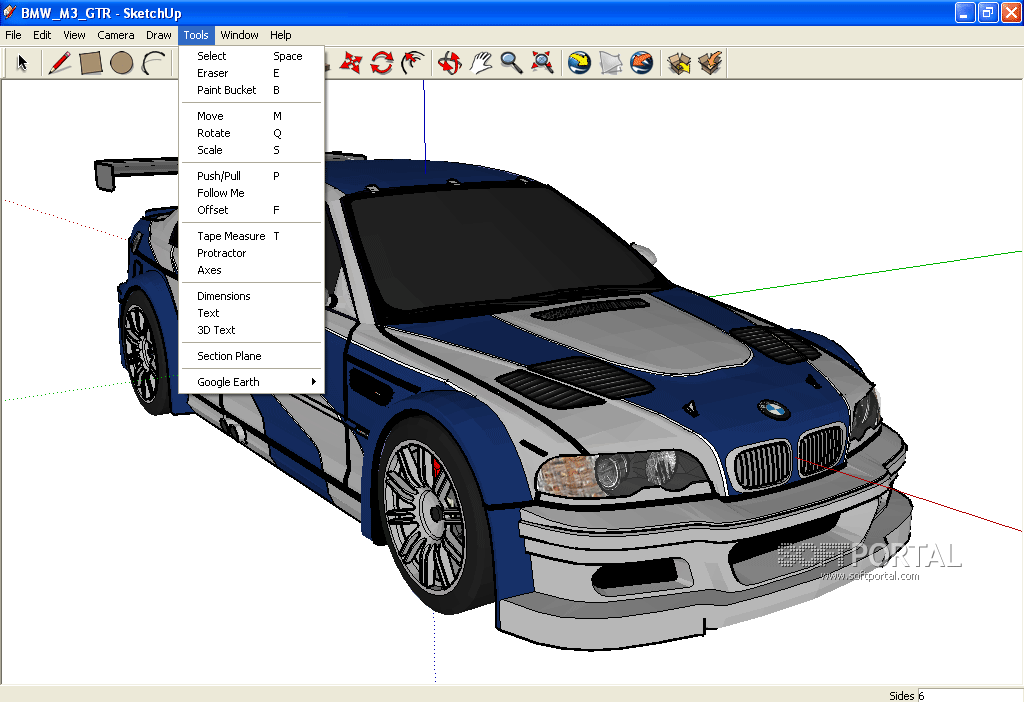Choose Eraser from the Tools menu
This screenshot has width=1024, height=702.
tap(251, 73)
